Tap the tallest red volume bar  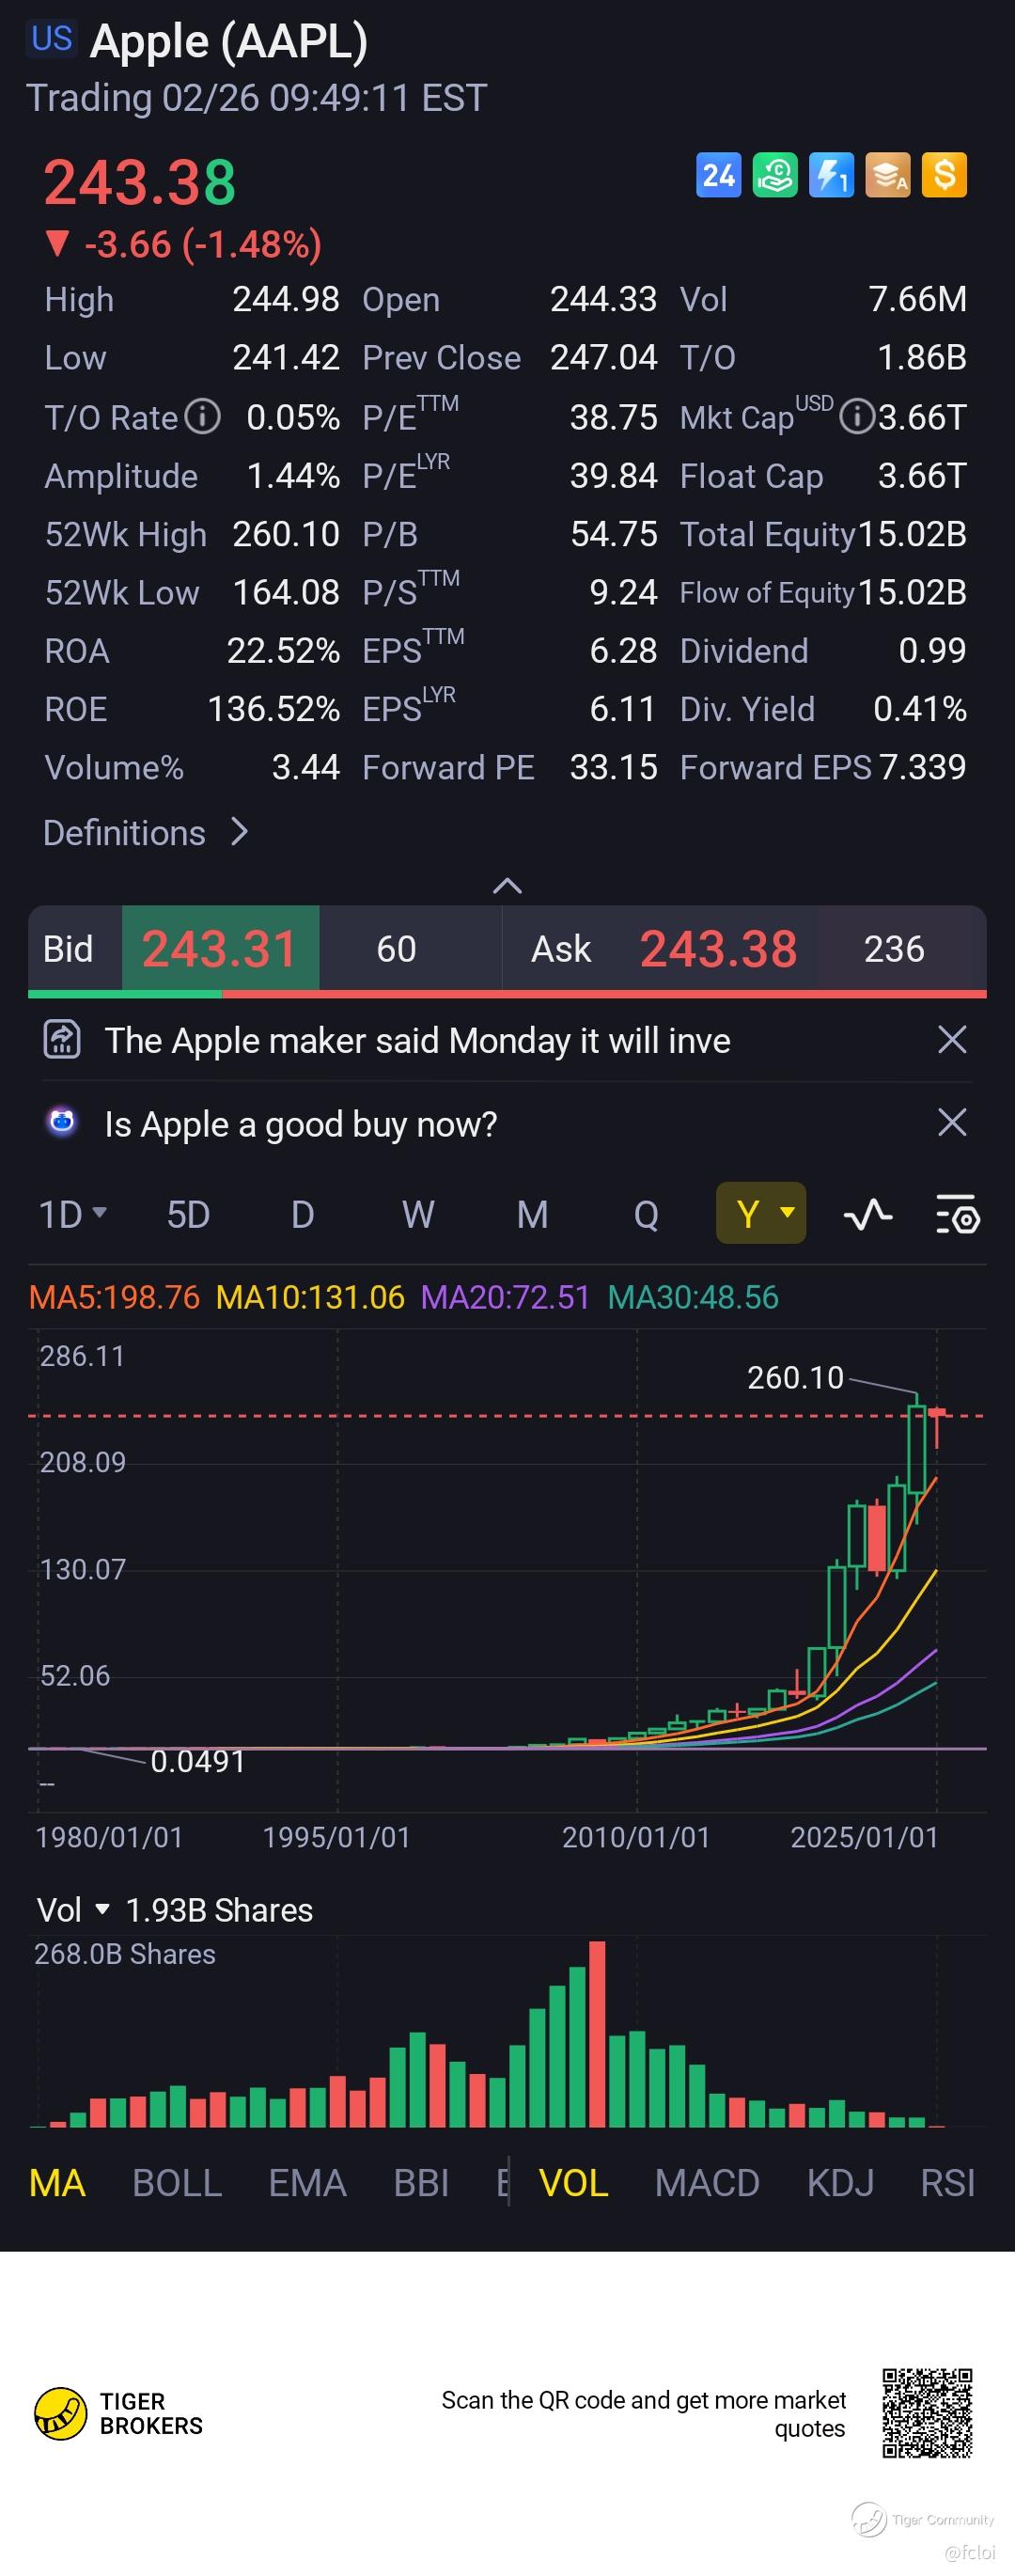597,2033
